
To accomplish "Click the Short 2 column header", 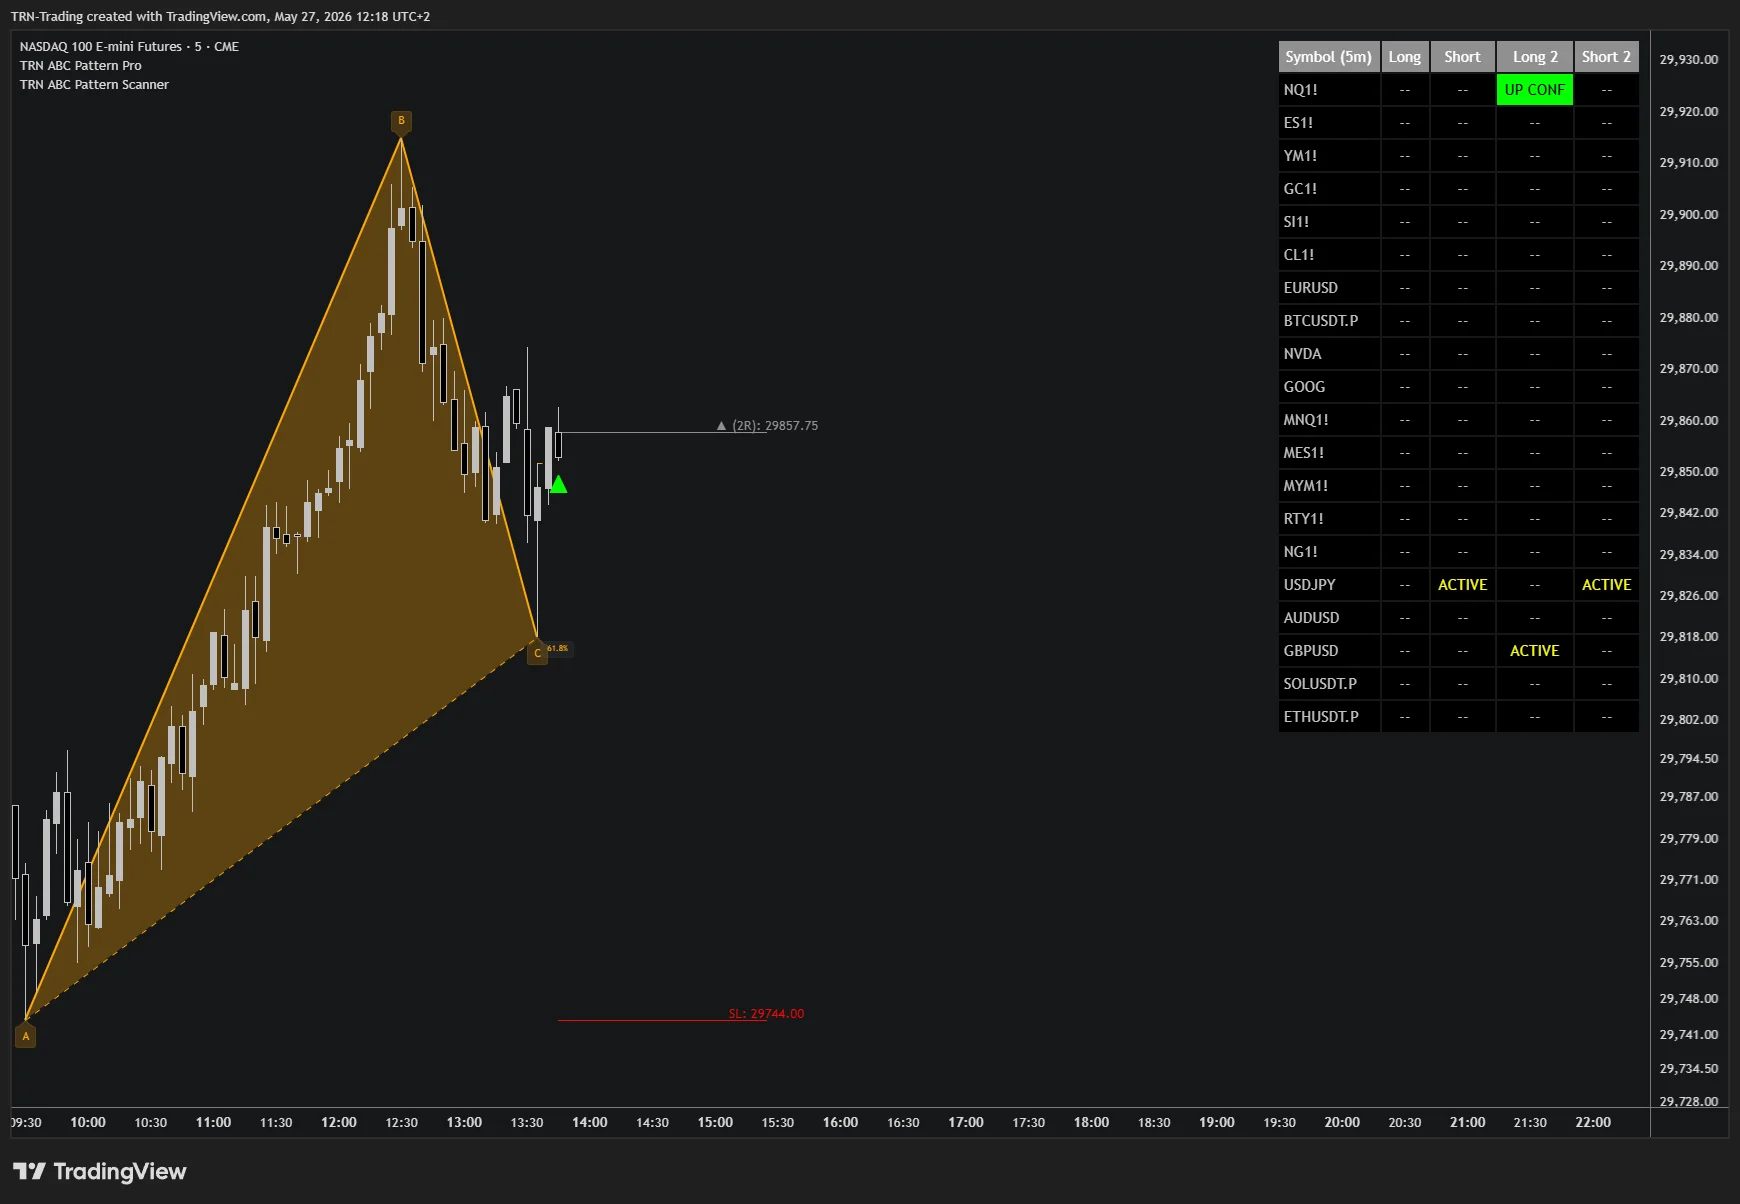I will click(1607, 57).
